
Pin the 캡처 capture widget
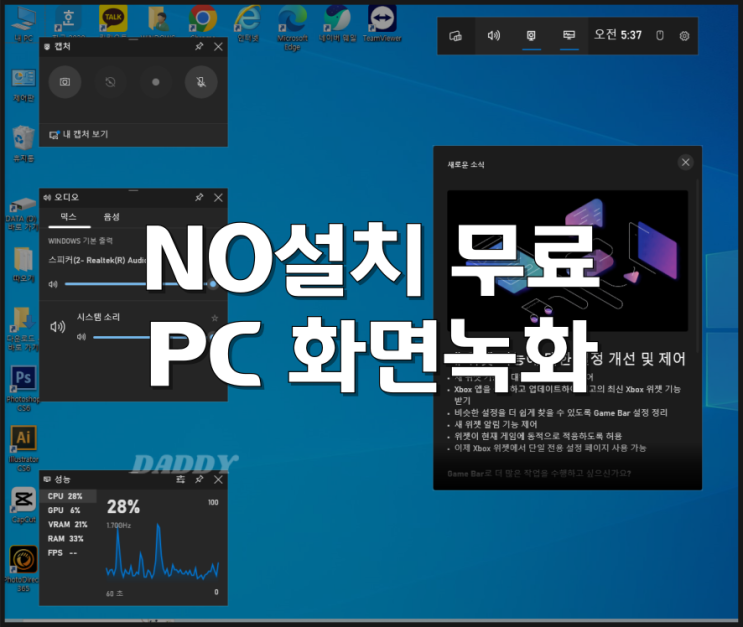[199, 46]
